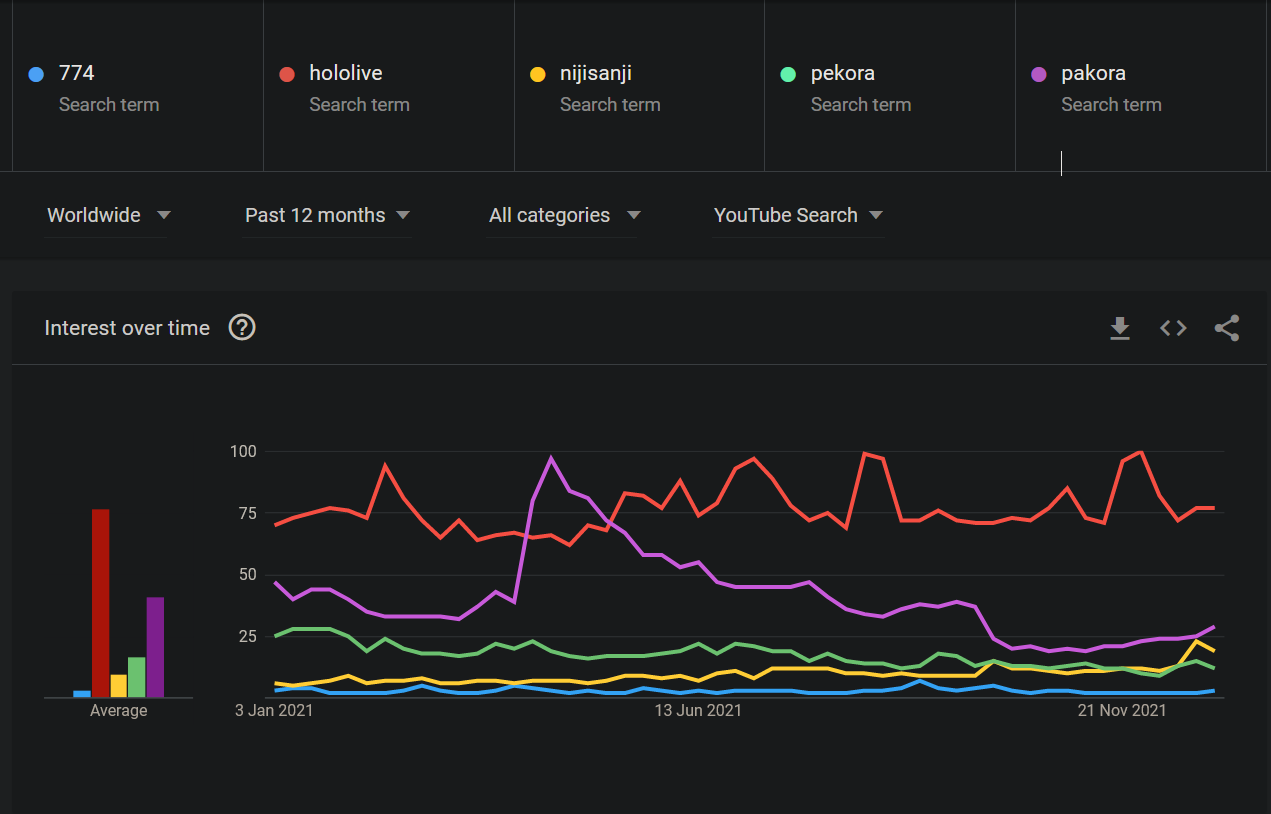Click the blue 774 average bar
This screenshot has height=814, width=1271.
tap(82, 694)
